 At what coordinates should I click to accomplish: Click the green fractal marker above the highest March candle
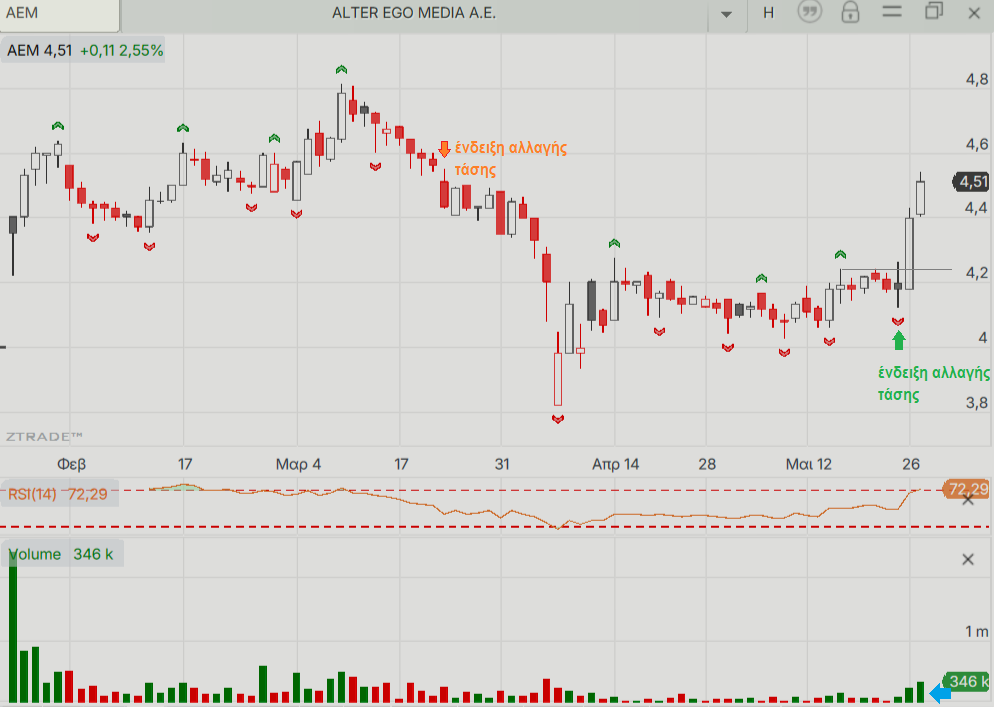pyautogui.click(x=341, y=69)
